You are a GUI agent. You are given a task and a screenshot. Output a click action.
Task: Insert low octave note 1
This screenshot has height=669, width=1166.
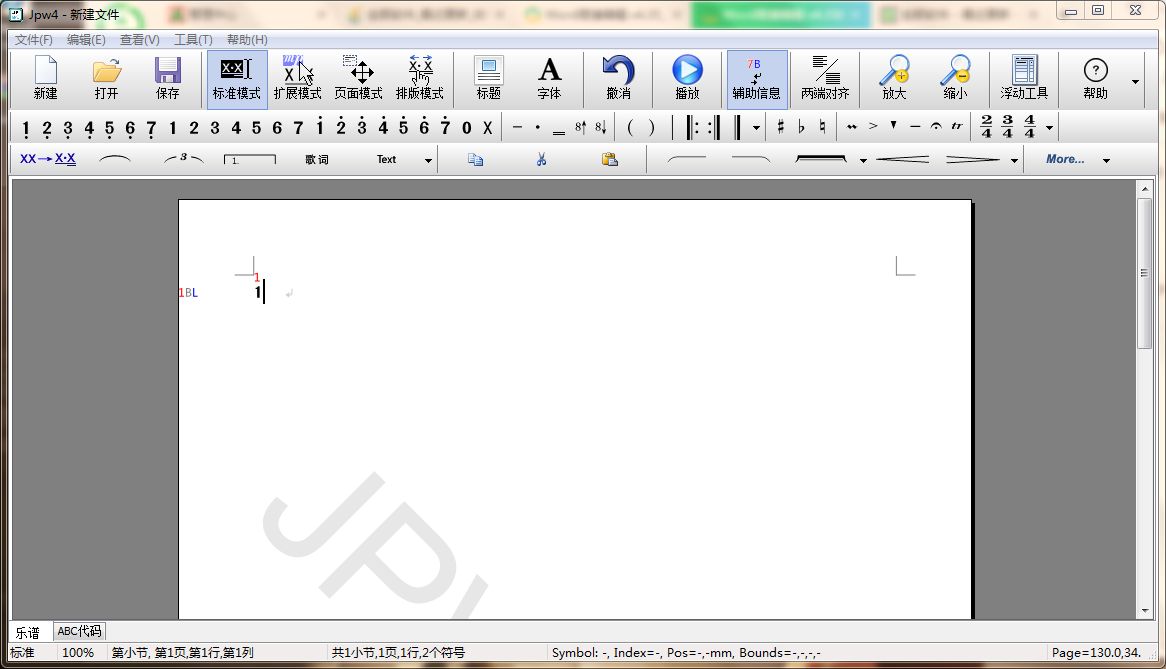coord(25,129)
